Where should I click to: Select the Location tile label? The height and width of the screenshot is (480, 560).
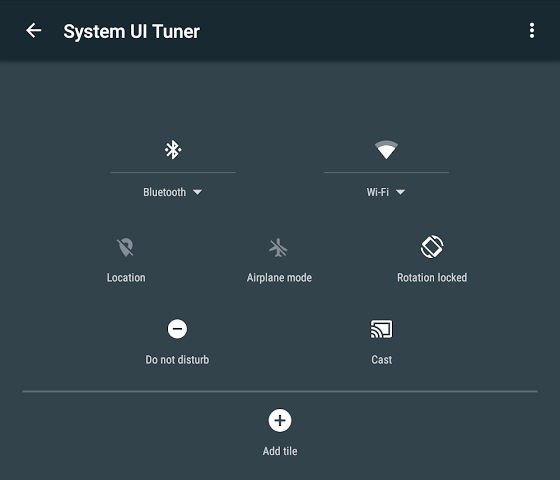coord(126,278)
